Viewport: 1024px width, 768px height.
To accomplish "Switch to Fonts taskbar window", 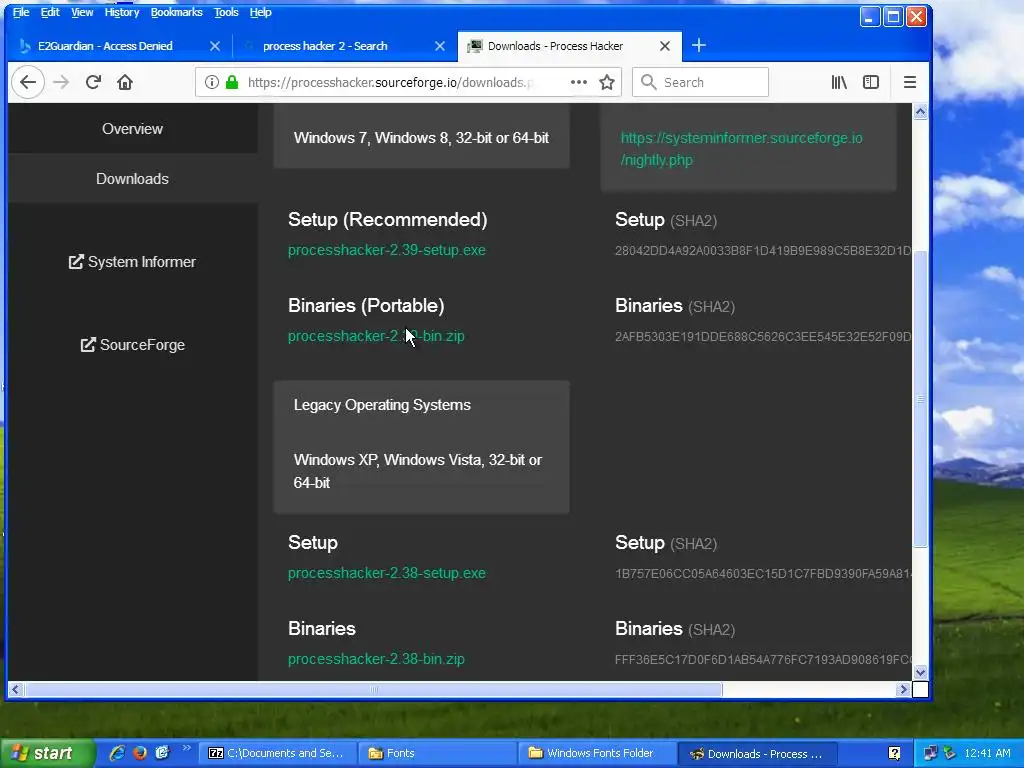I will pos(438,753).
